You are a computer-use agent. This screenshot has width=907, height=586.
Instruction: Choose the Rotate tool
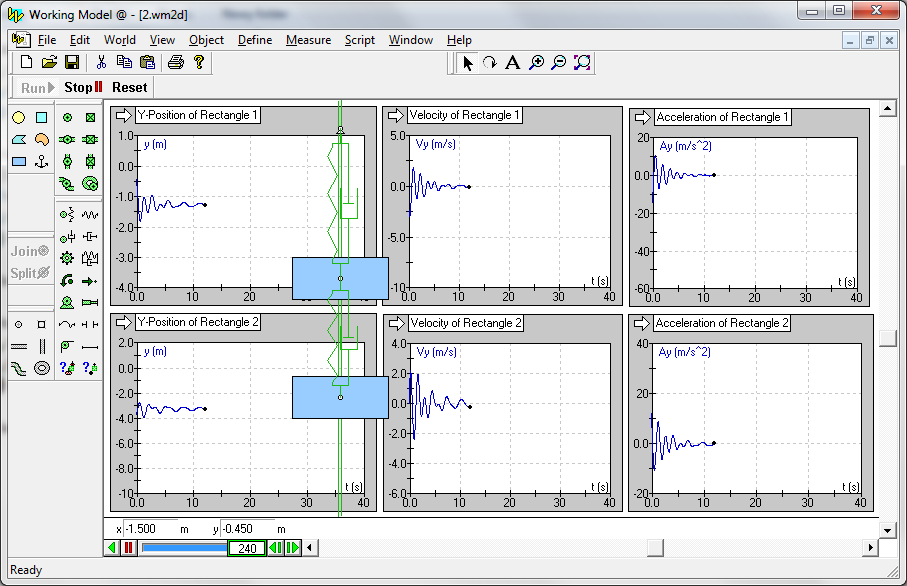coord(490,62)
